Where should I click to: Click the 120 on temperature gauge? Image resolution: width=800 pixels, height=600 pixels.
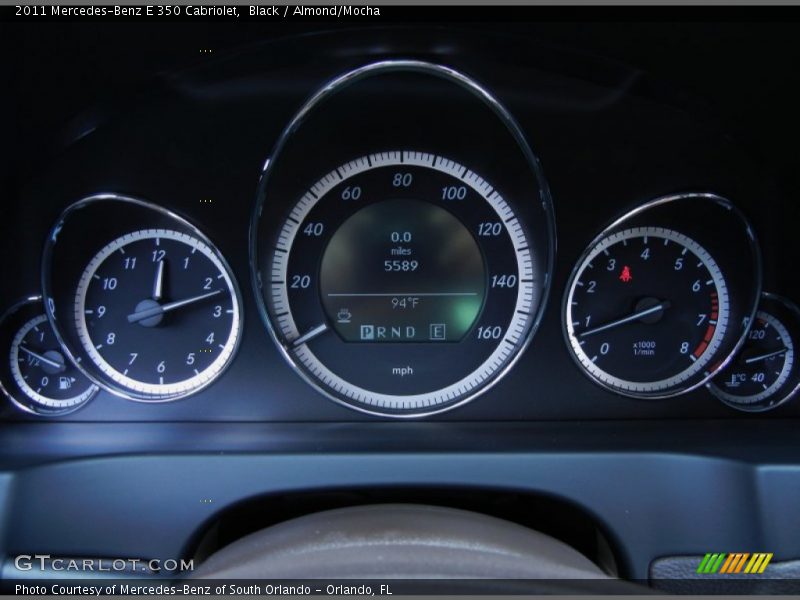[x=756, y=335]
